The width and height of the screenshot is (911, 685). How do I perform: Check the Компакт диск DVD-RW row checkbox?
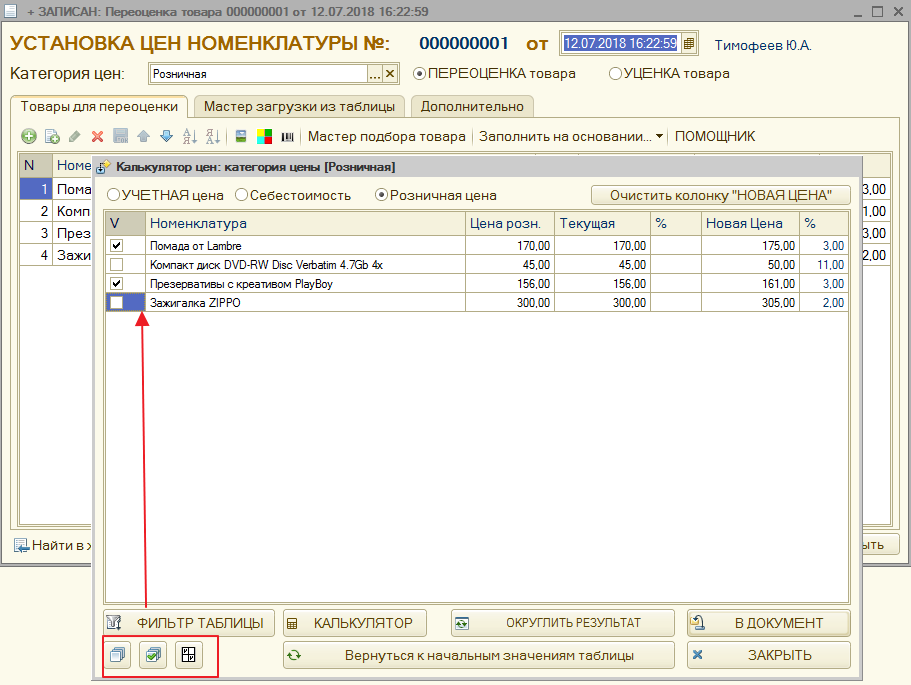[117, 265]
